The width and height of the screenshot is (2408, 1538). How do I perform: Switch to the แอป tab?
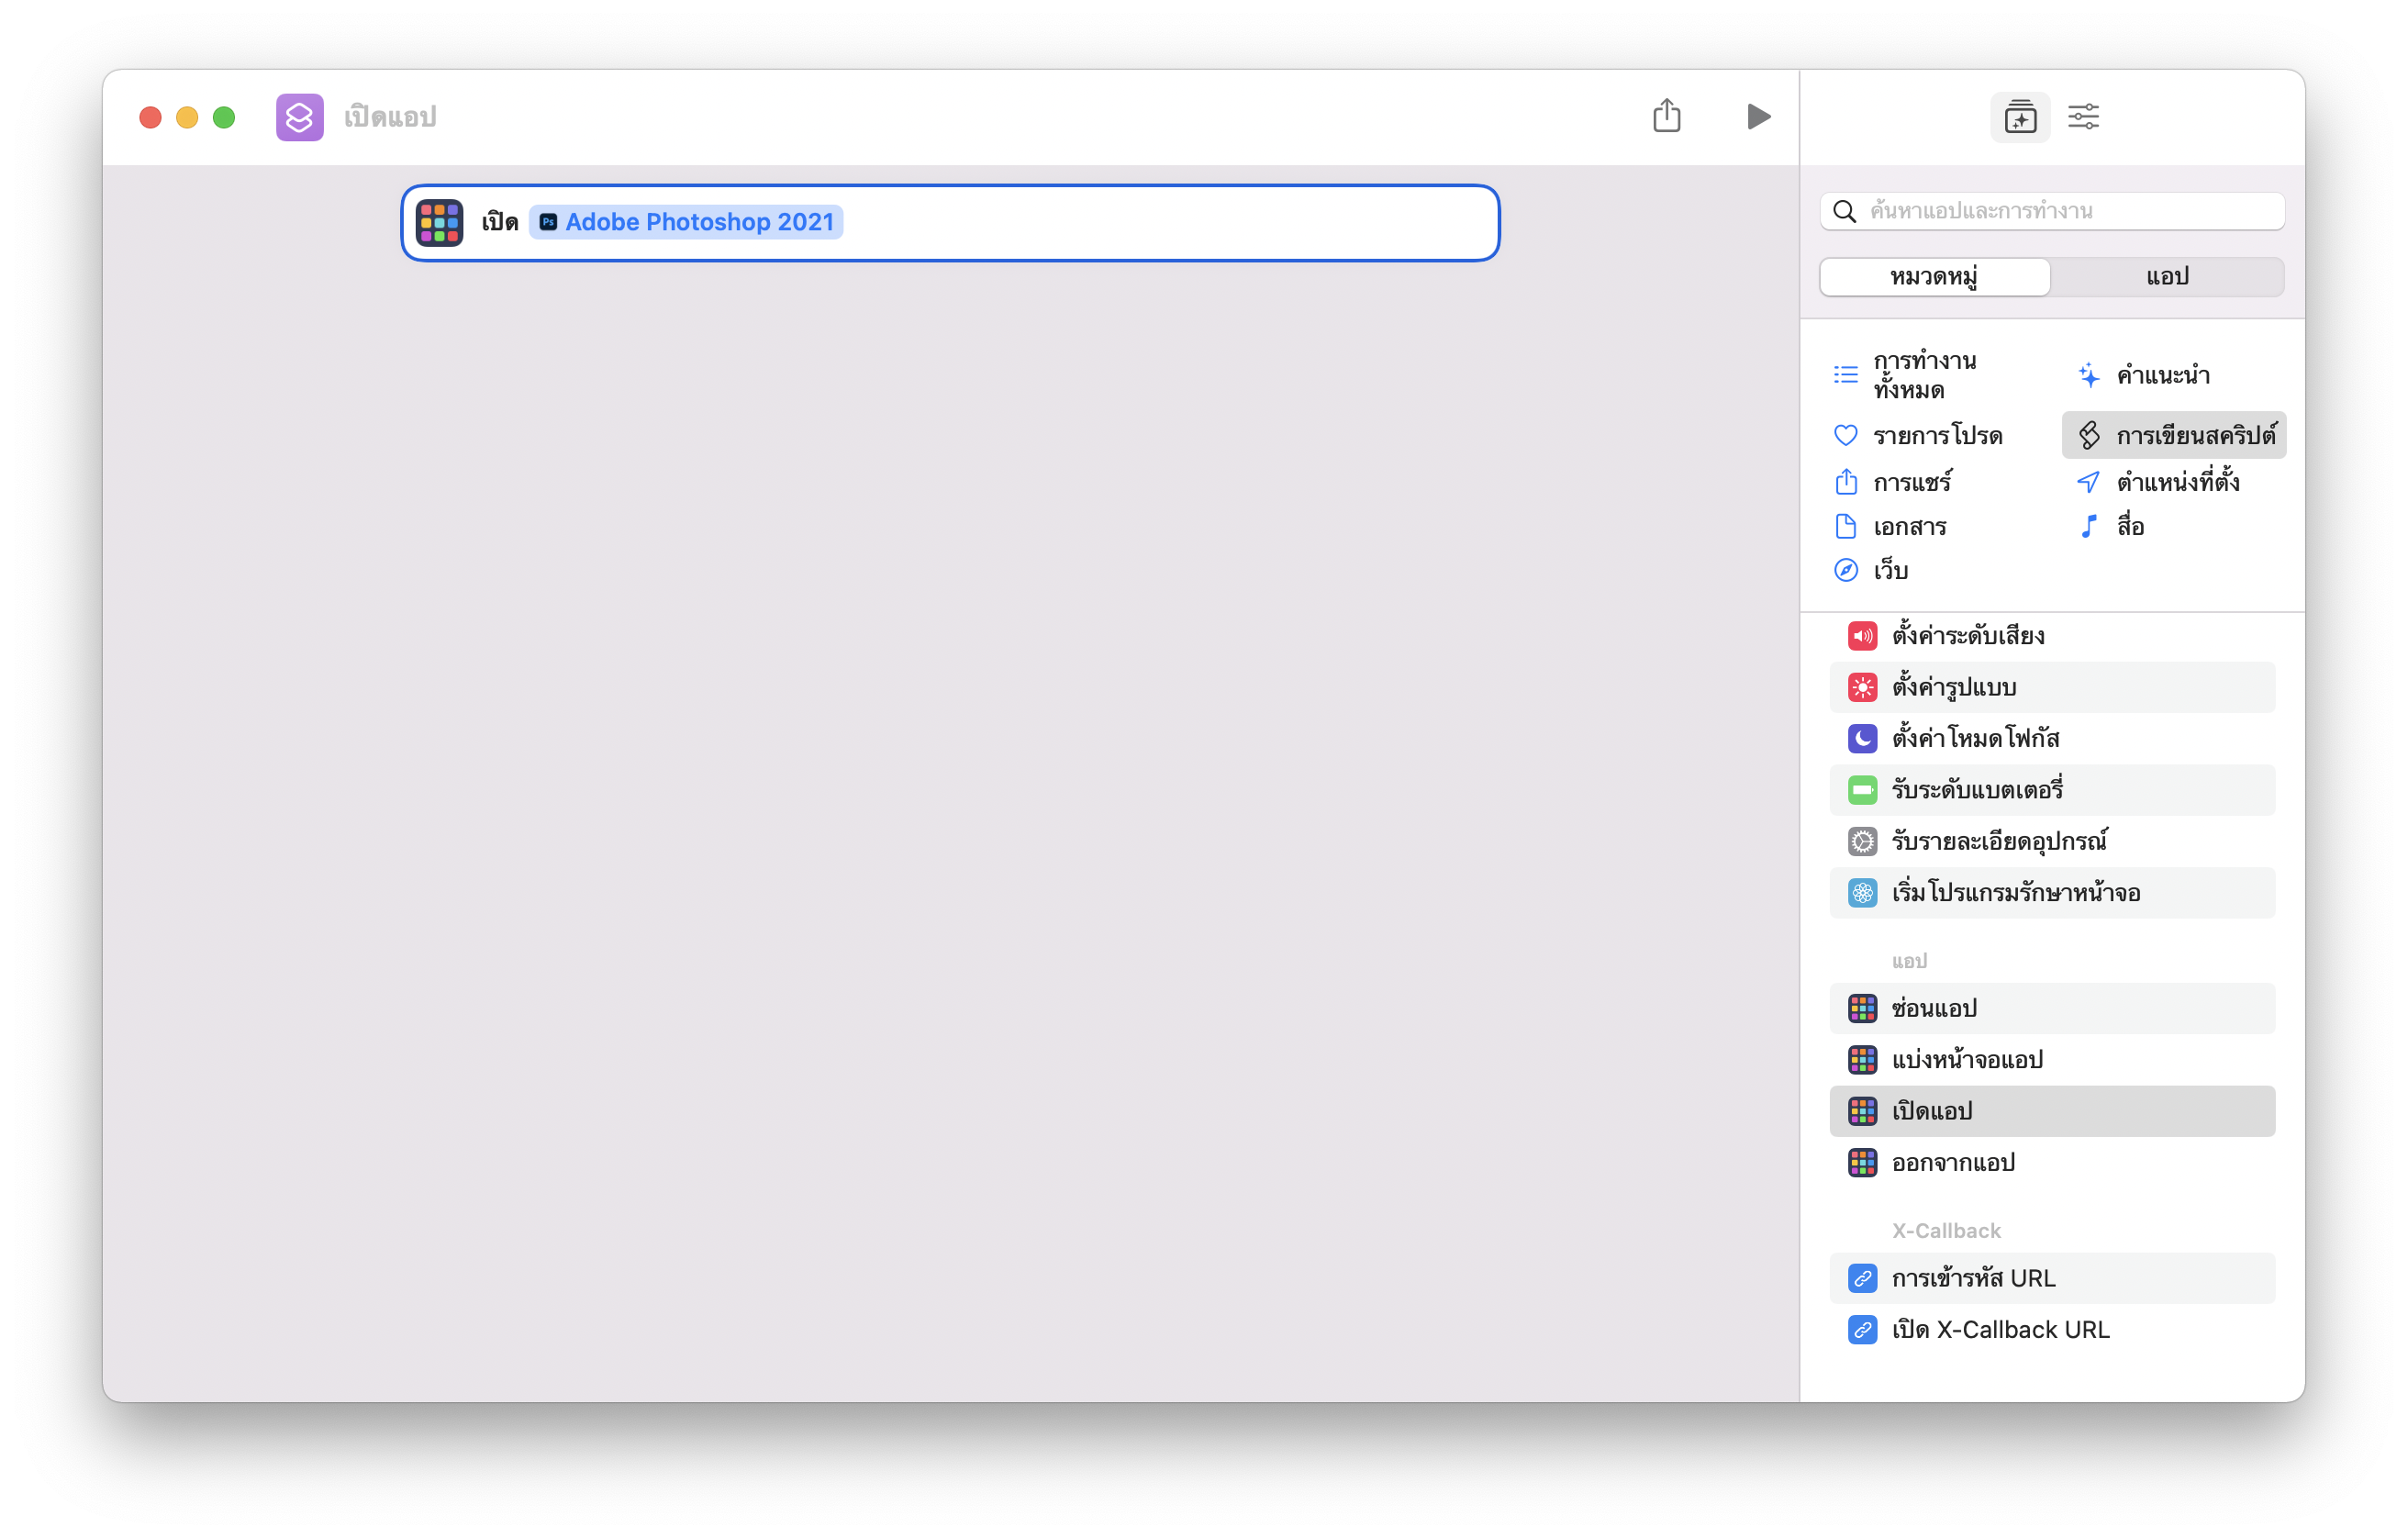click(2167, 277)
